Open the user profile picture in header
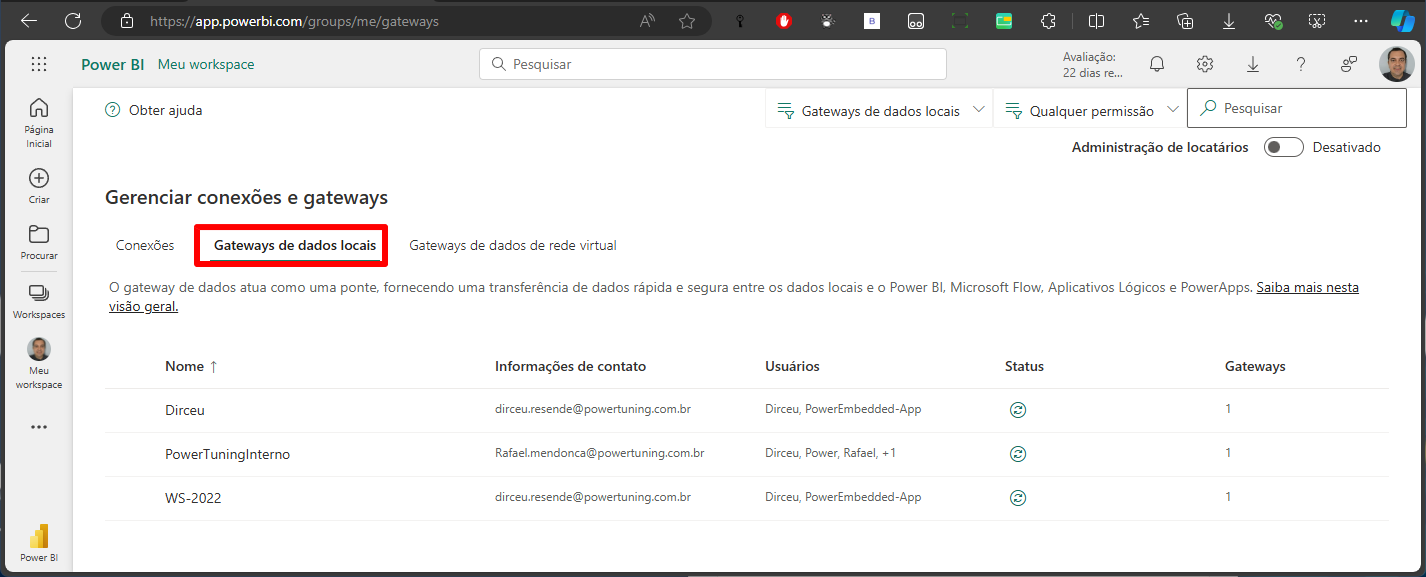1426x577 pixels. 1397,64
